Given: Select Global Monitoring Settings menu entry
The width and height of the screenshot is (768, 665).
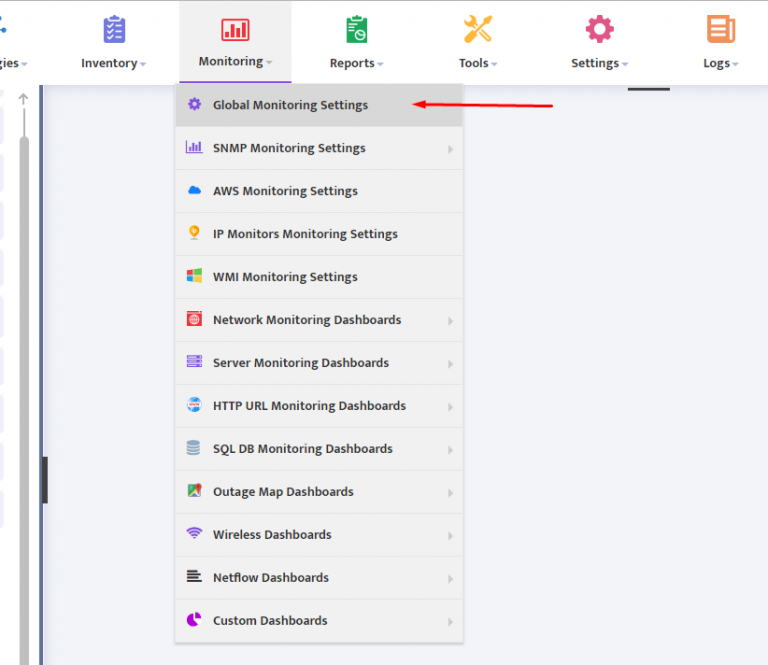Looking at the screenshot, I should 290,105.
